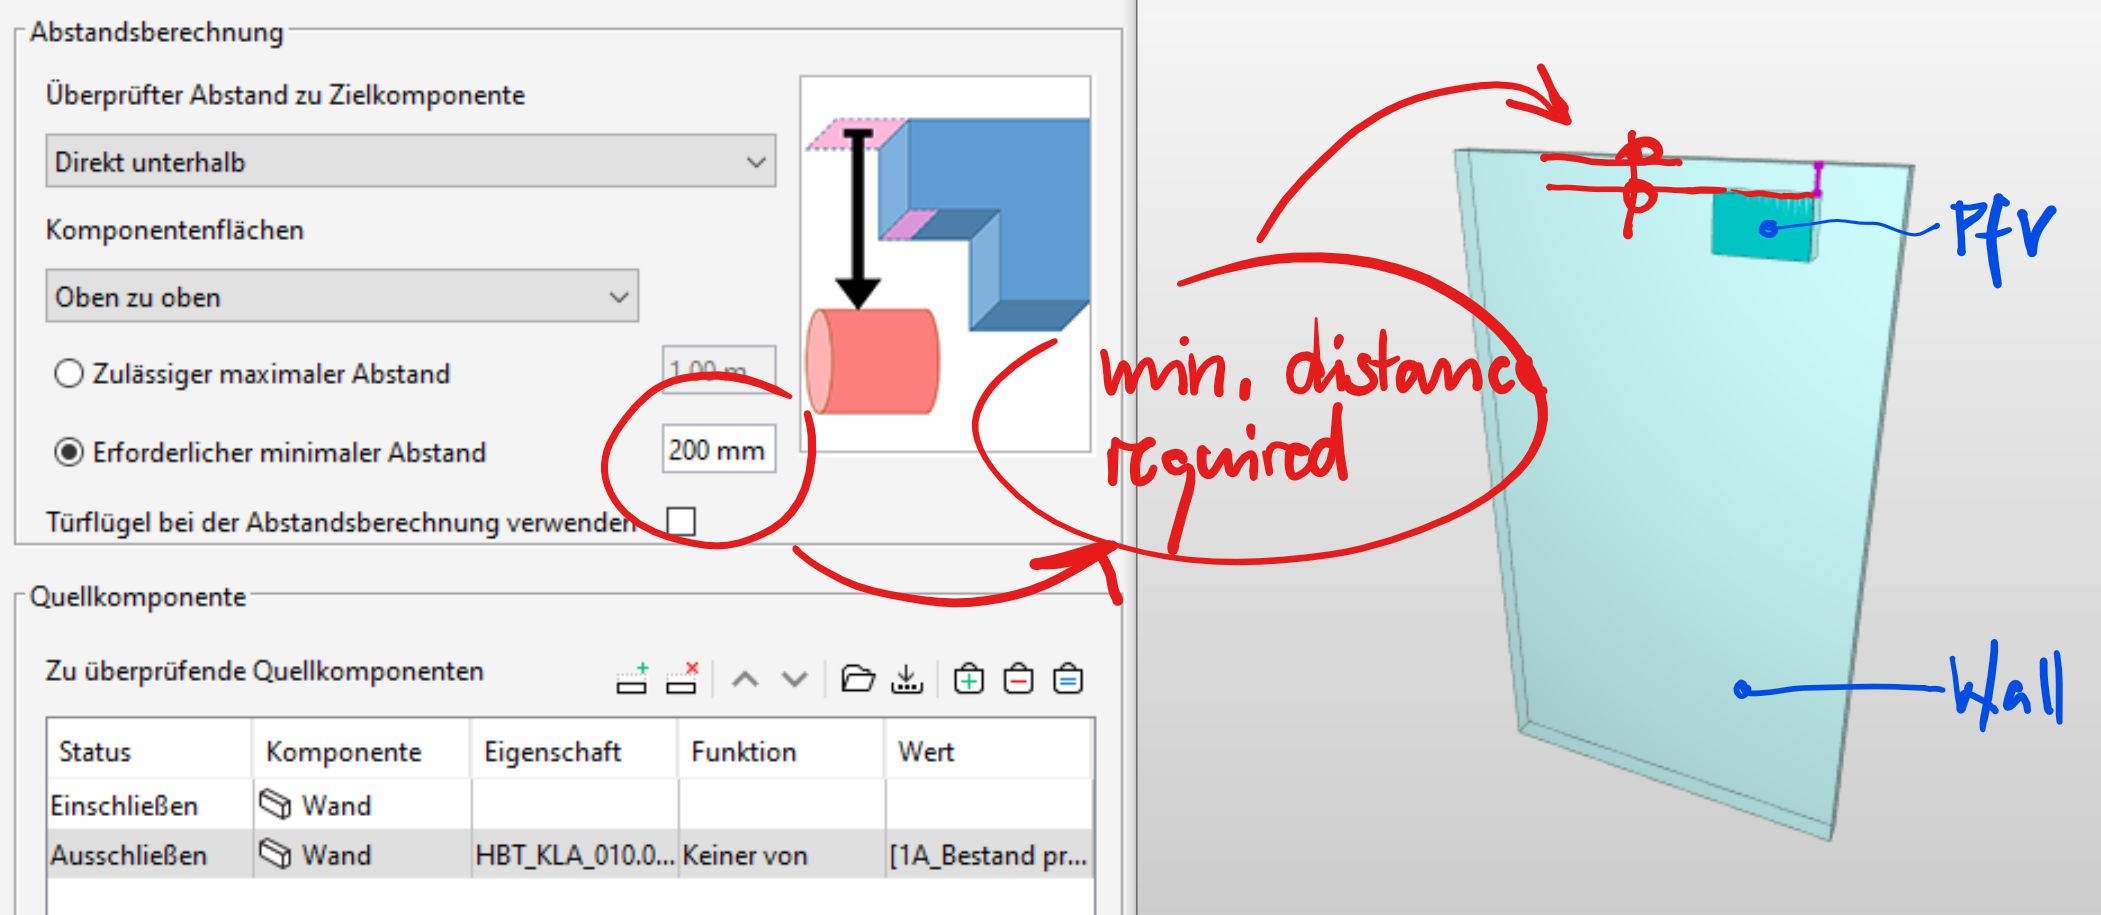Save filter with download-arrow icon
2101x915 pixels.
pyautogui.click(x=907, y=679)
